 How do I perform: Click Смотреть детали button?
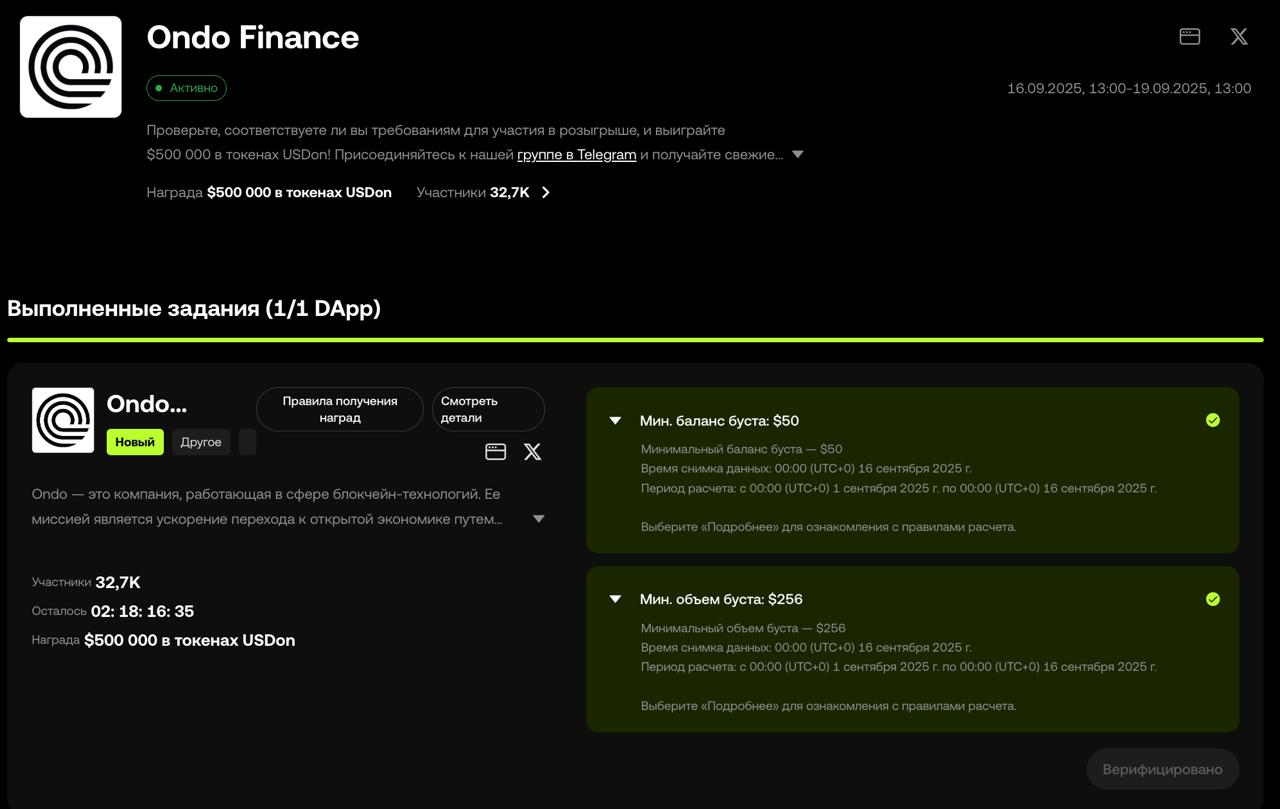488,409
